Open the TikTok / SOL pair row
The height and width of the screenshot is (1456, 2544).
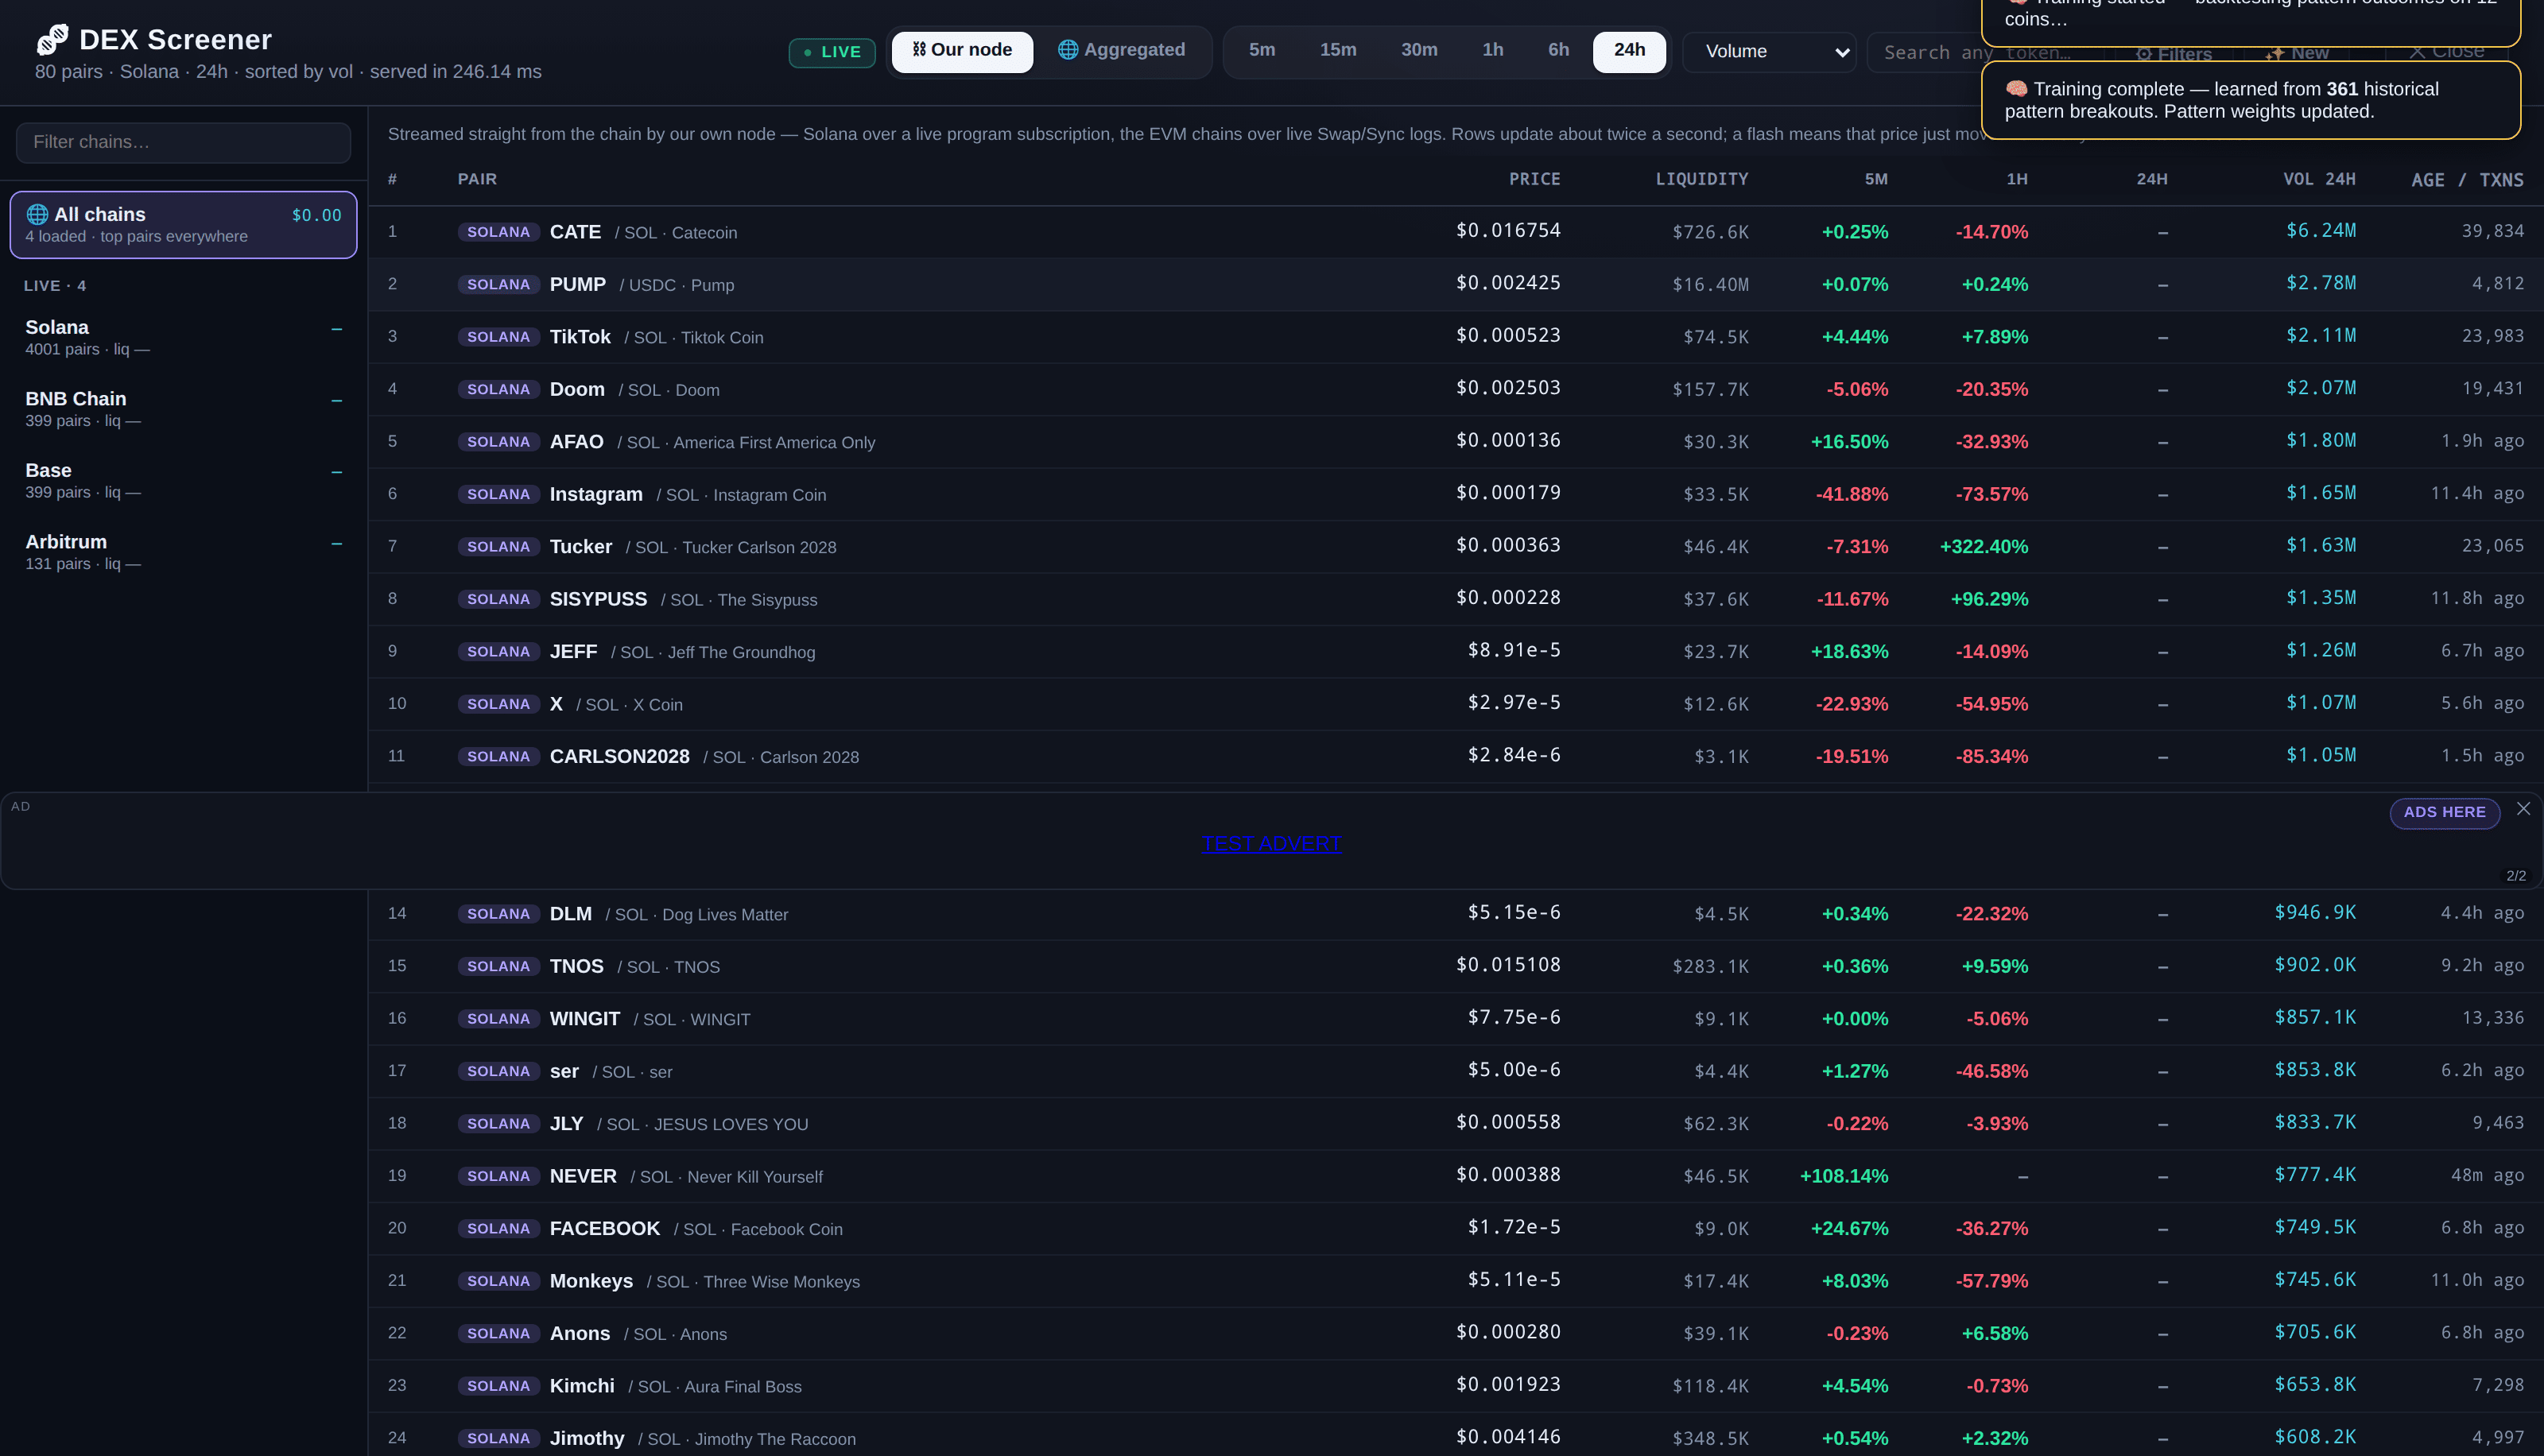(x=1455, y=337)
